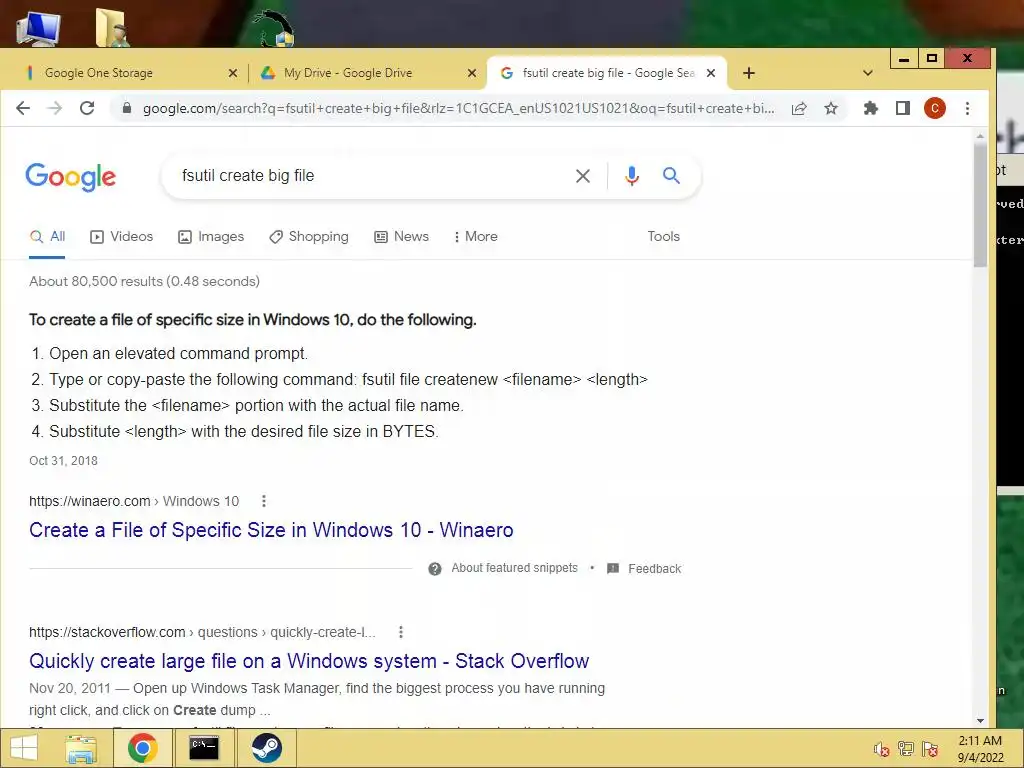Clear the search box with the X
The width and height of the screenshot is (1024, 768).
tap(583, 176)
